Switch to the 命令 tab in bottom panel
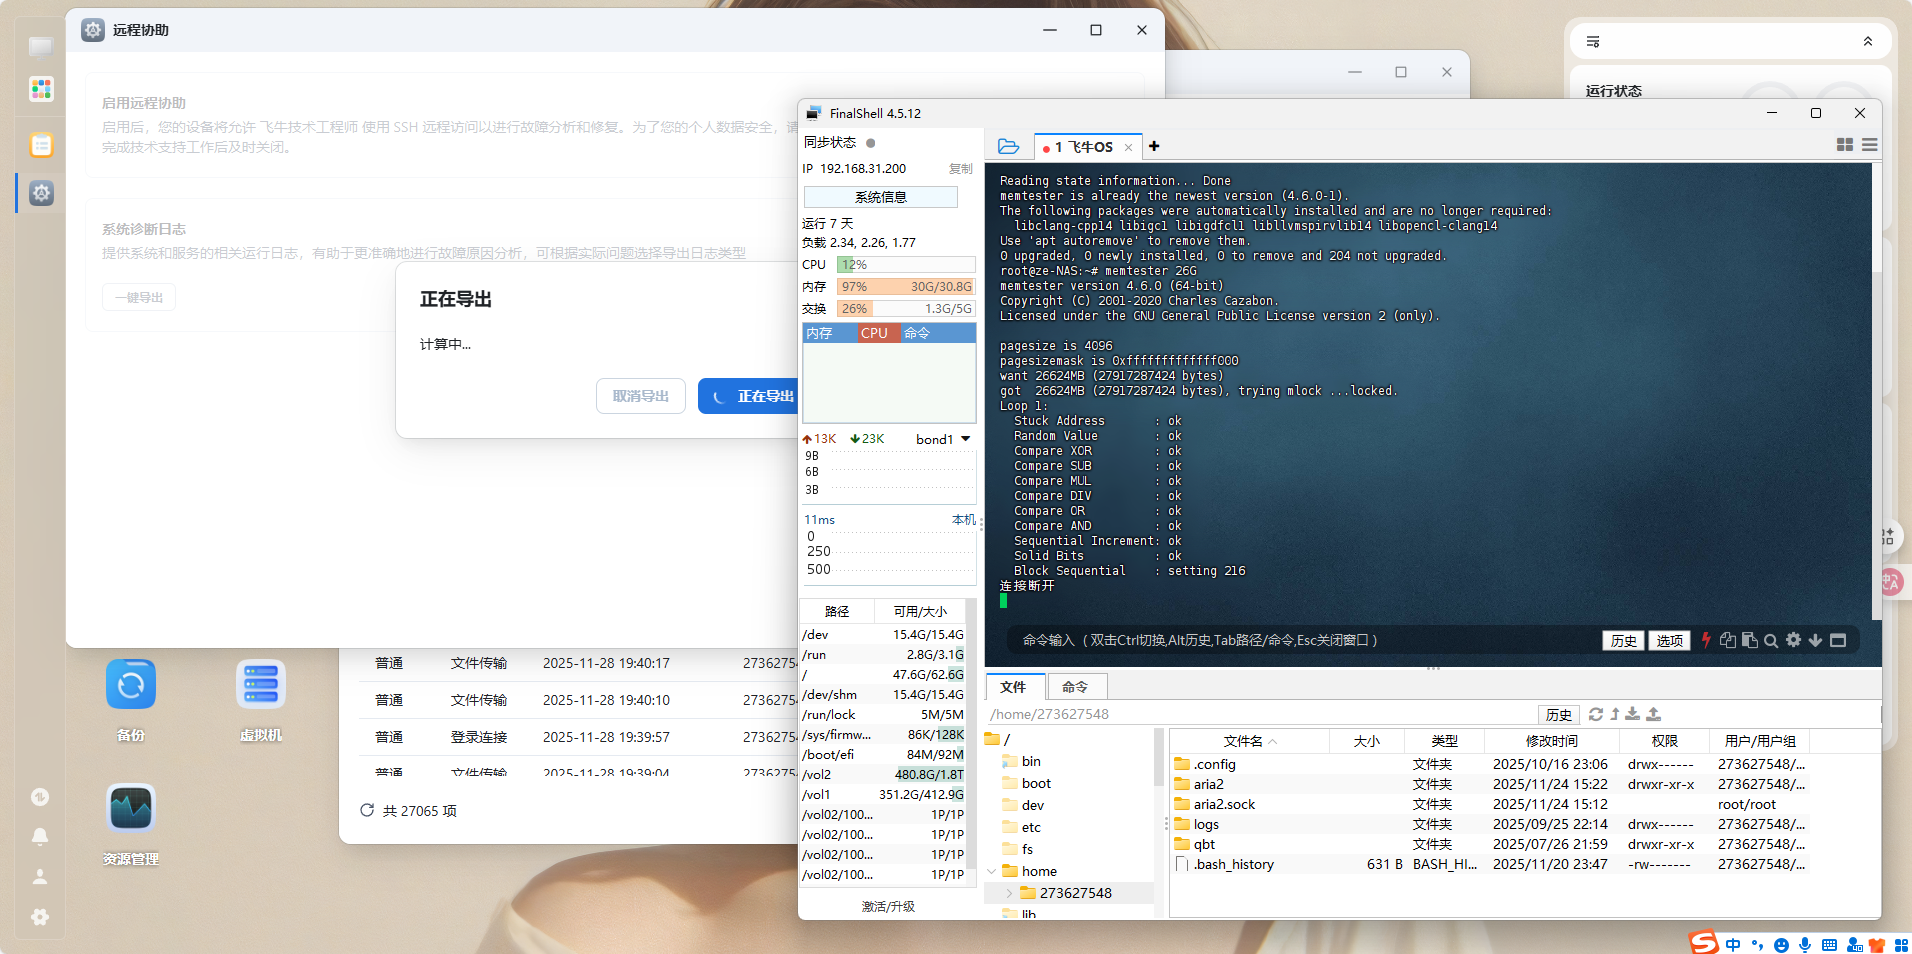This screenshot has width=1912, height=954. click(1075, 687)
